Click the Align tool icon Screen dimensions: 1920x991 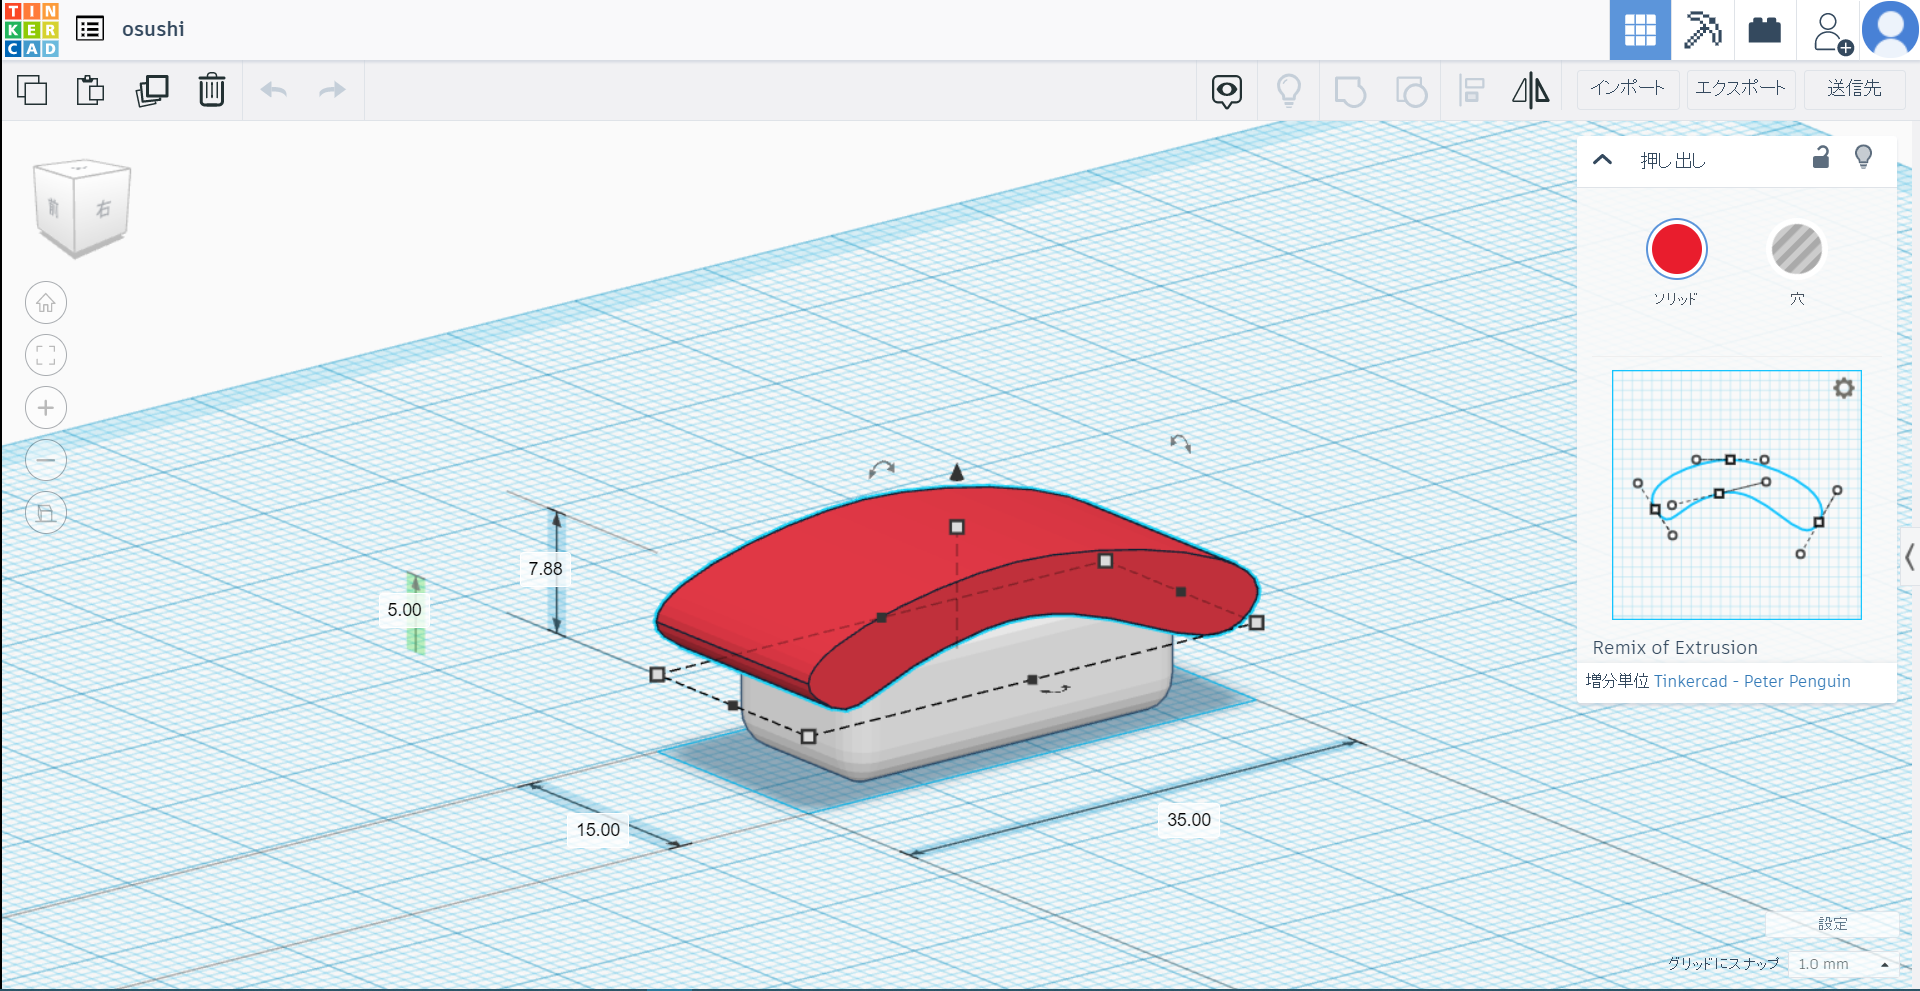coord(1471,89)
